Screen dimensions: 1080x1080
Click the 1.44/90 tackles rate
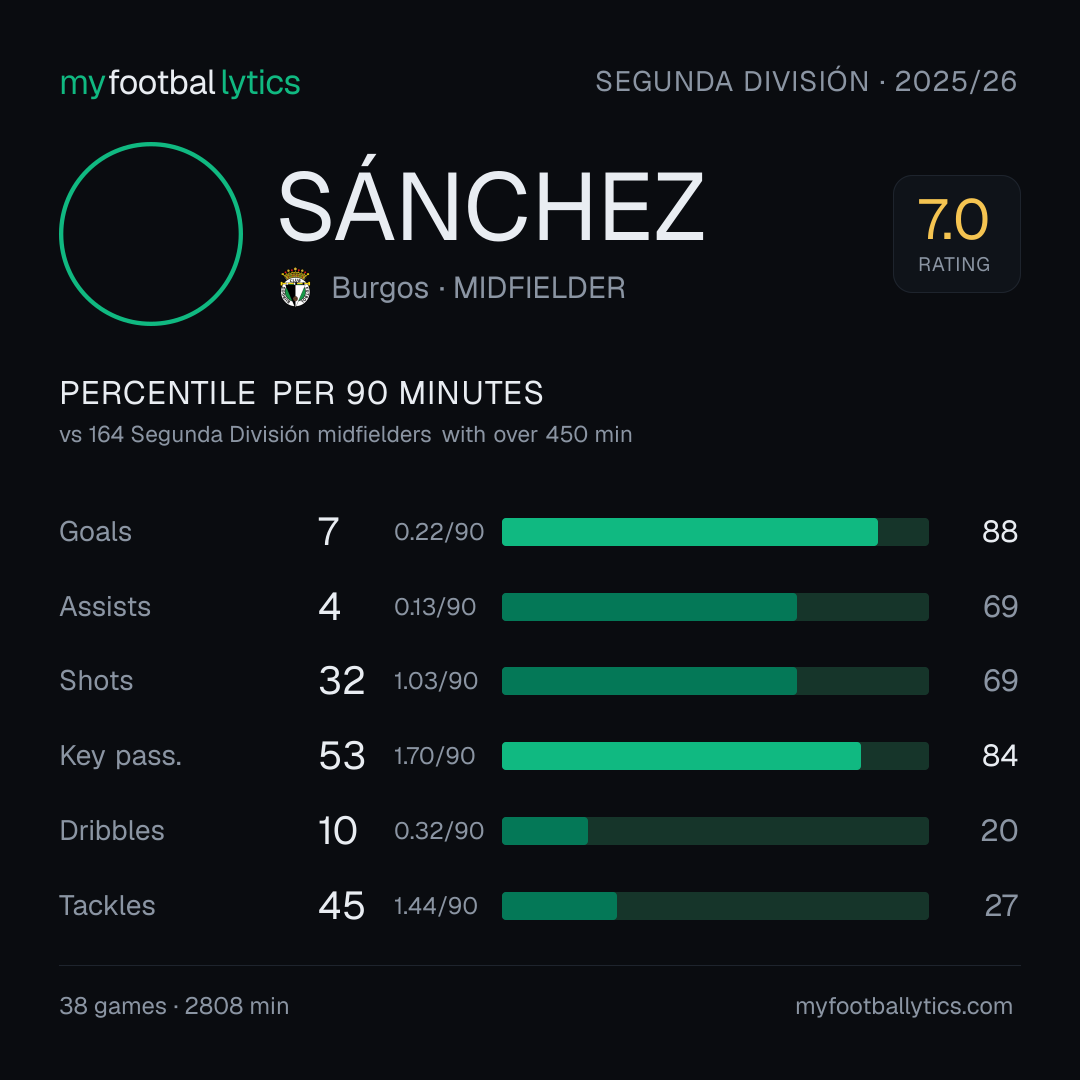coord(435,906)
